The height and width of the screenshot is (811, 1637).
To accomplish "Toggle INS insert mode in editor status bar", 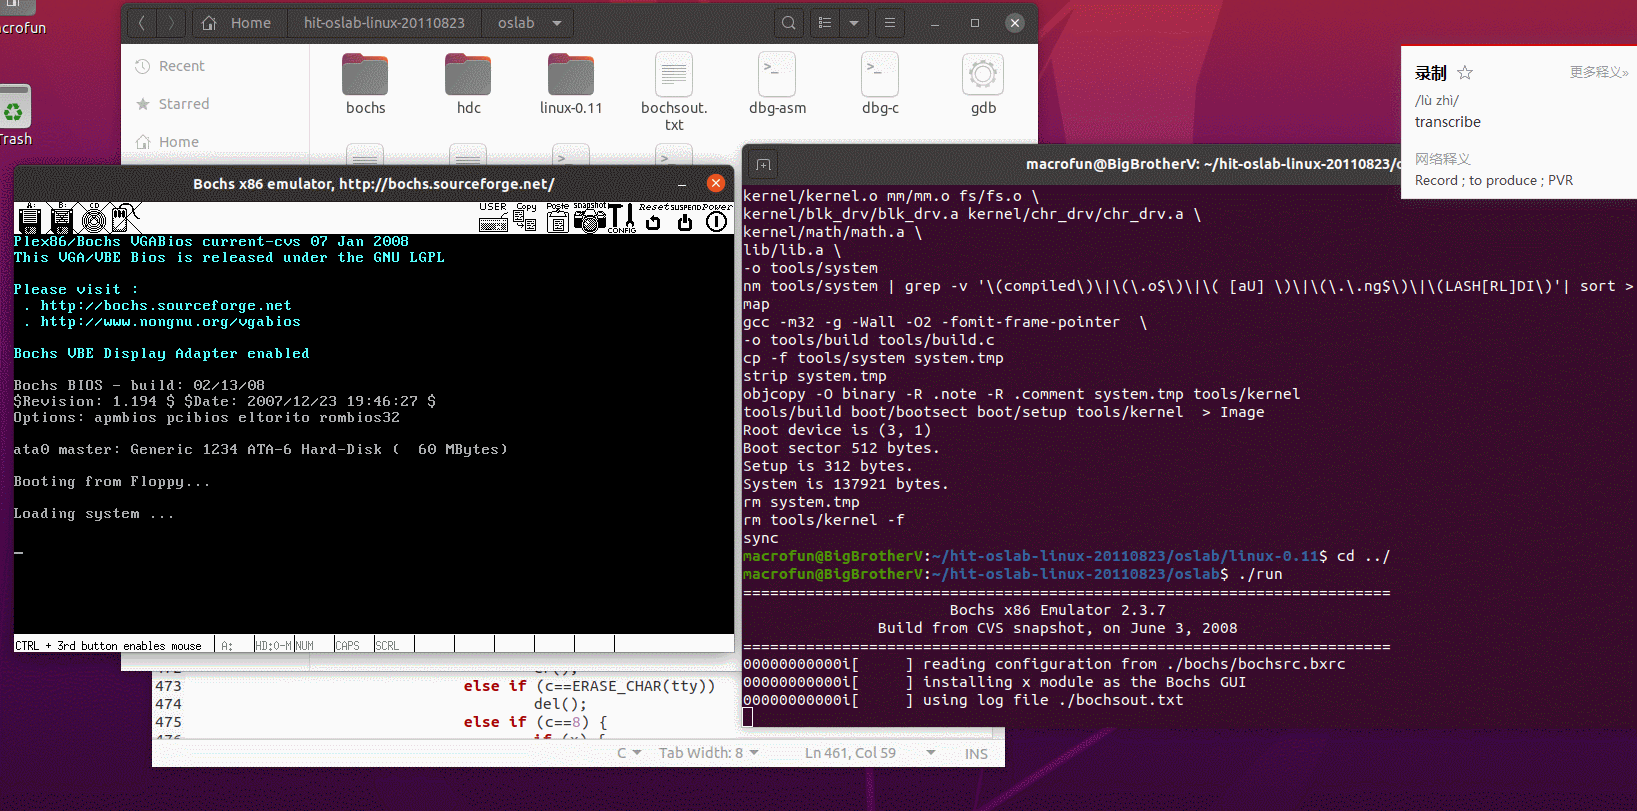I will tap(976, 754).
